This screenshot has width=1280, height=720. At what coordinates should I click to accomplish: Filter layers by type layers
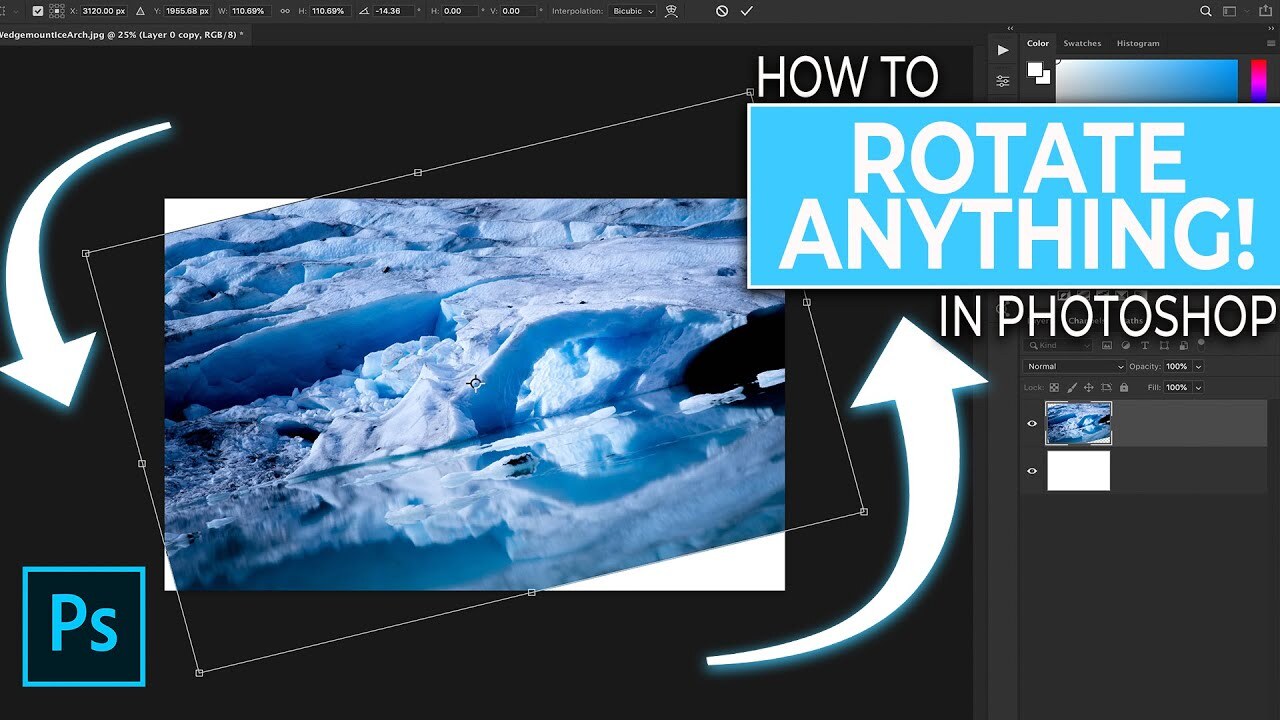point(1145,345)
